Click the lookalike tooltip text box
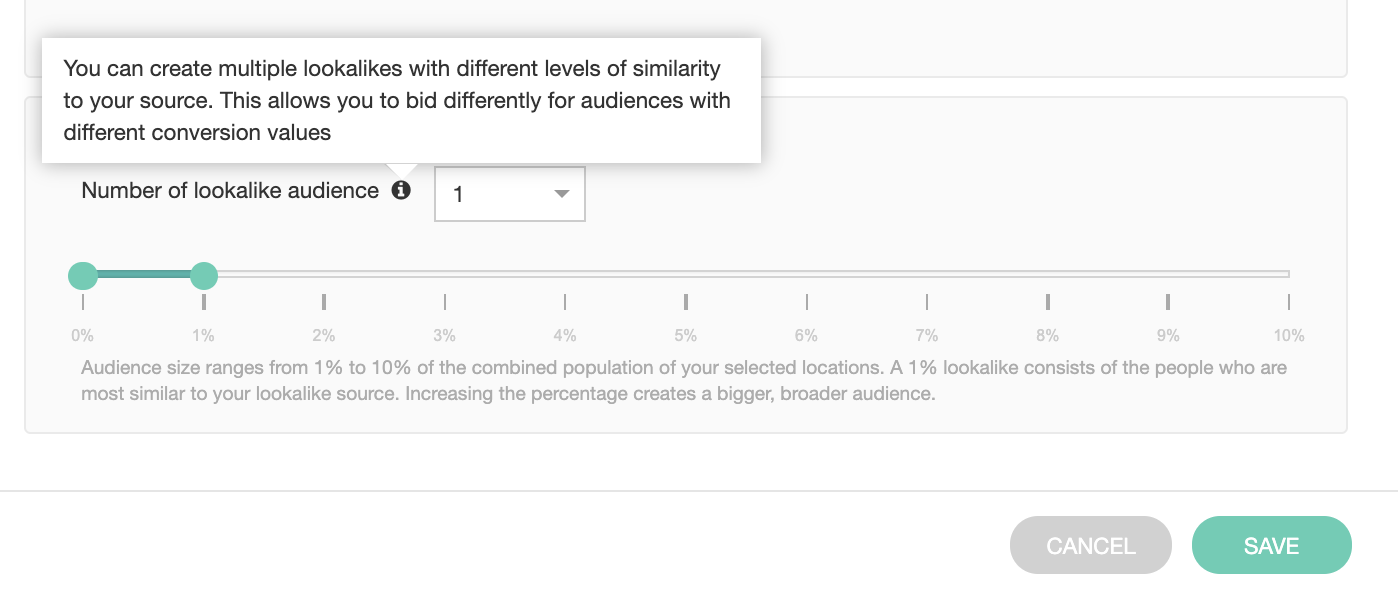The width and height of the screenshot is (1398, 592). point(400,100)
